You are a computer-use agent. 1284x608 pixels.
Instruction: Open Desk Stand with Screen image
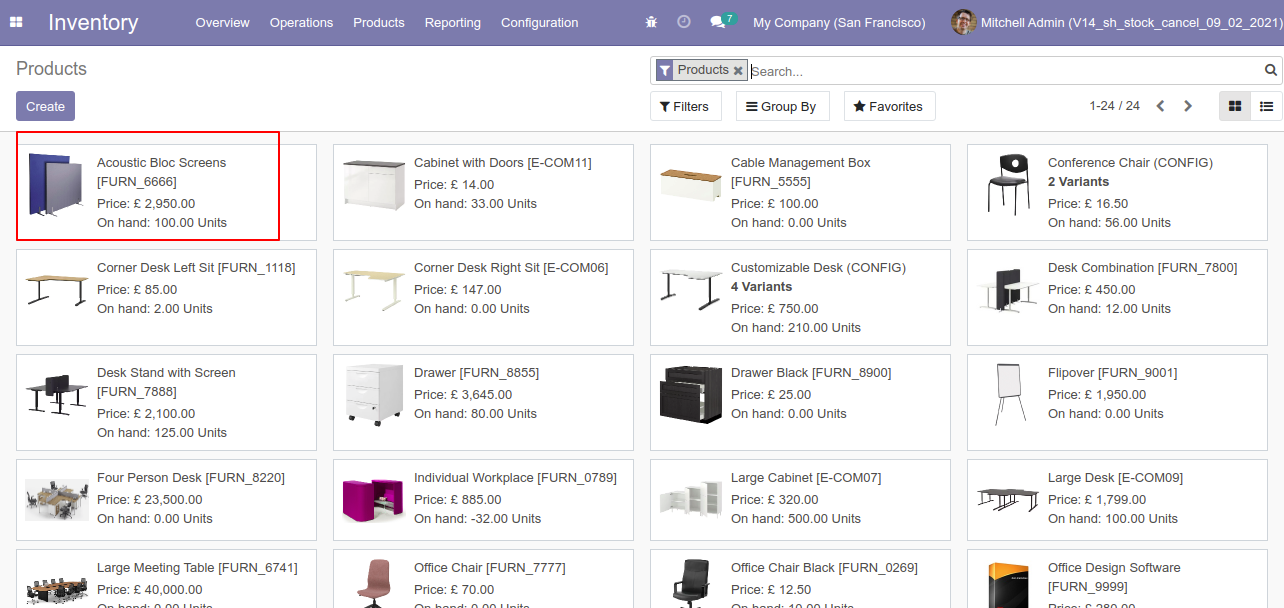point(57,394)
